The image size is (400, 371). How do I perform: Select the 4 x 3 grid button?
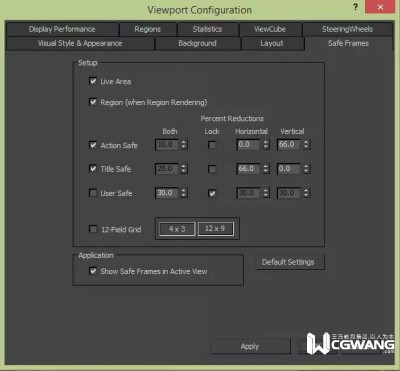[x=177, y=229]
